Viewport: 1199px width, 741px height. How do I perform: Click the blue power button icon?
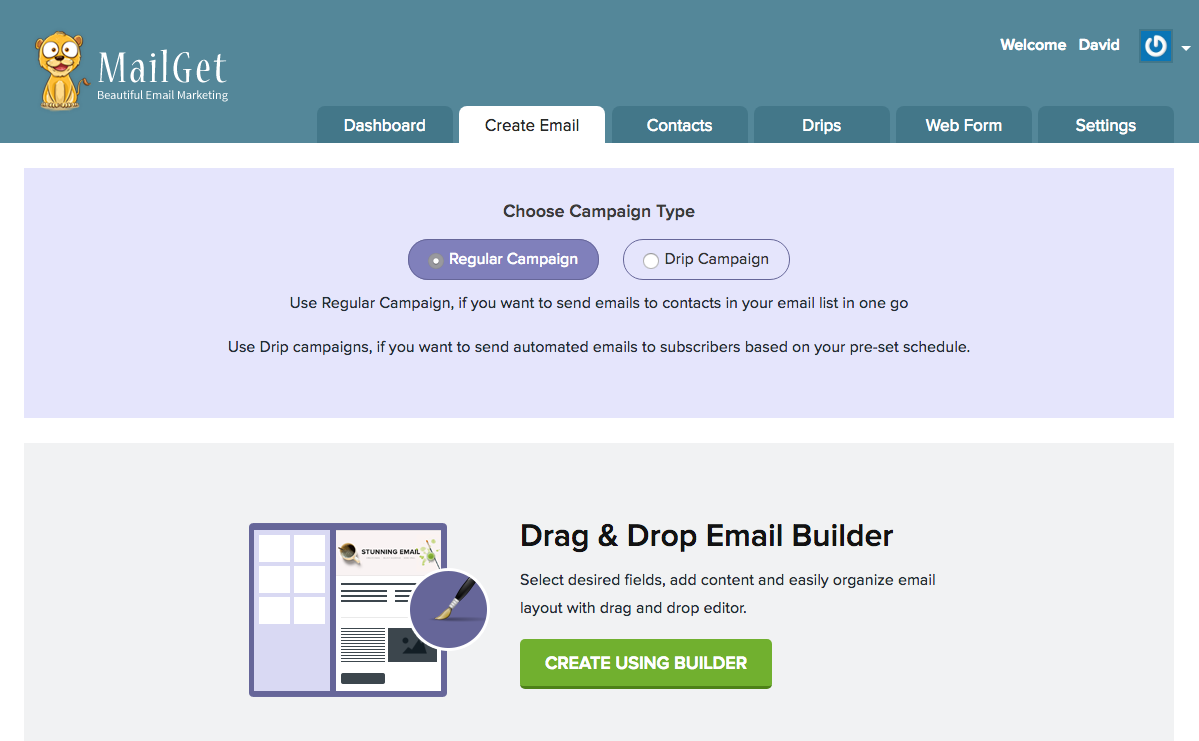(x=1155, y=46)
